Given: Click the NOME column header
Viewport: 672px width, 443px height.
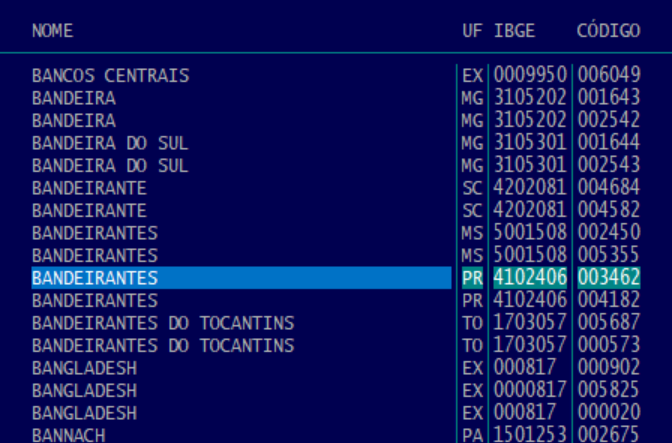Looking at the screenshot, I should tap(52, 31).
